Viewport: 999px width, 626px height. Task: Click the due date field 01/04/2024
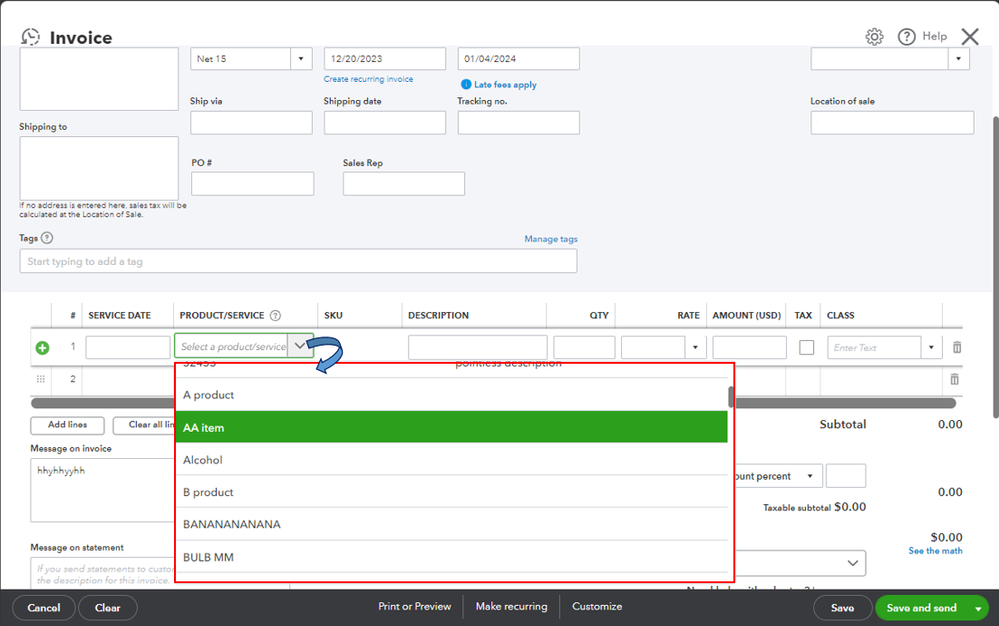[x=519, y=59]
